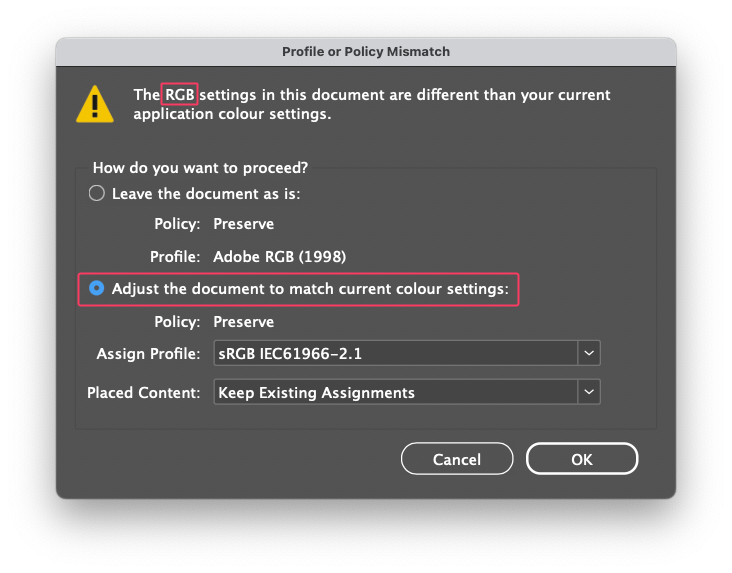Select the Leave the document as is radio button

pyautogui.click(x=97, y=193)
